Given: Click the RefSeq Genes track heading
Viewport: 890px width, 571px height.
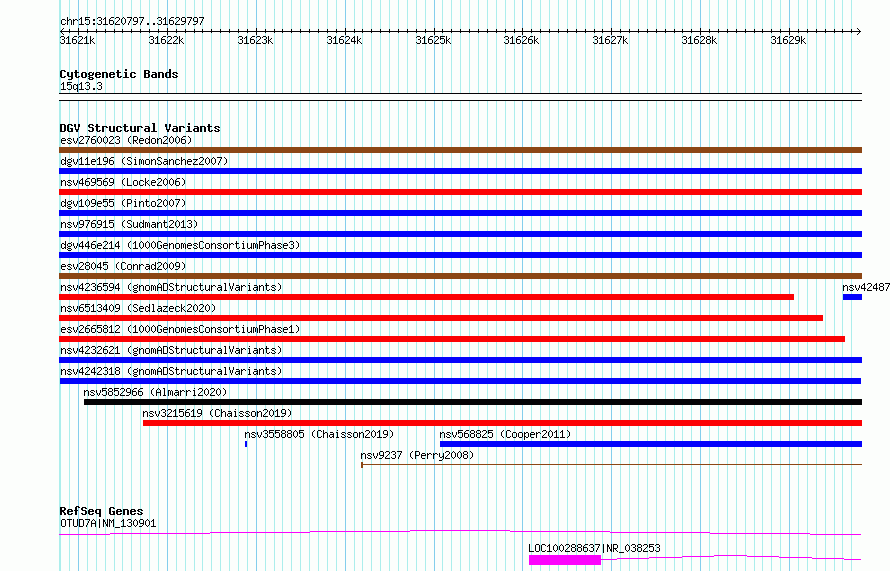Looking at the screenshot, I should pyautogui.click(x=101, y=511).
